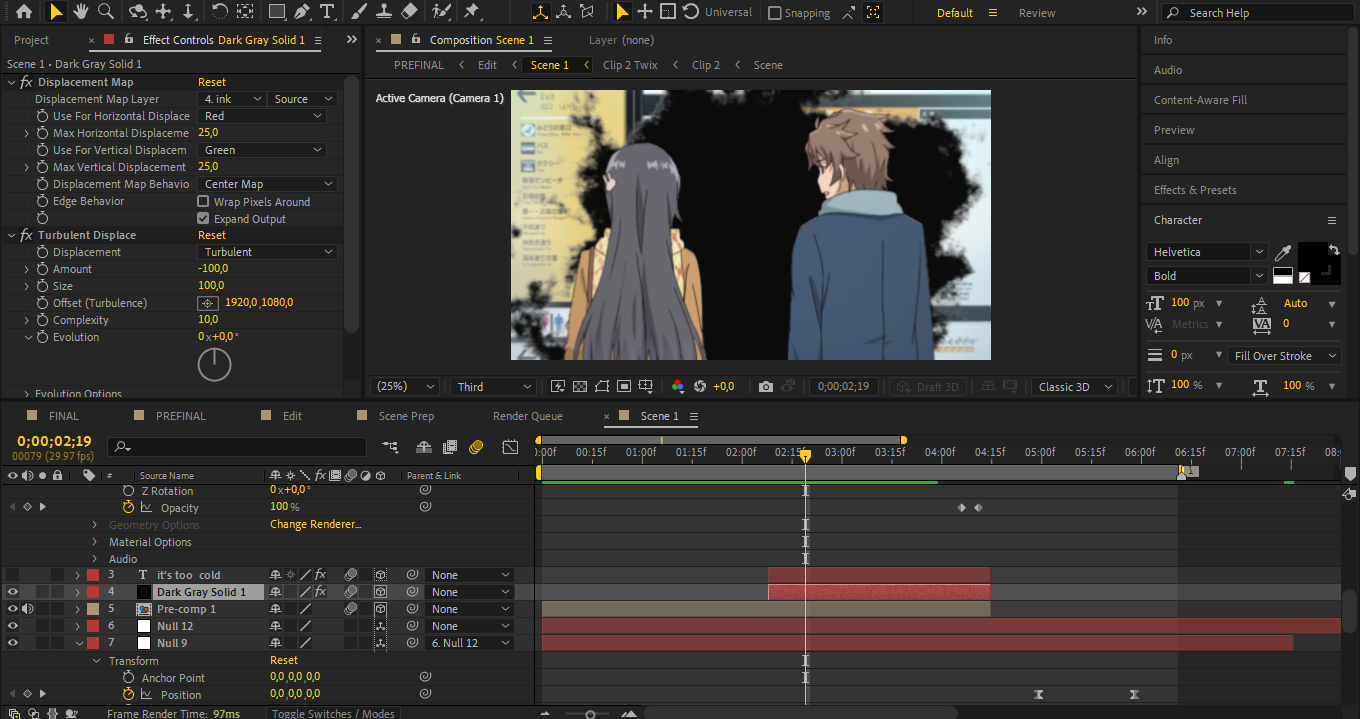Enable the Wrap Pixels Around checkbox
This screenshot has width=1360, height=719.
[204, 202]
